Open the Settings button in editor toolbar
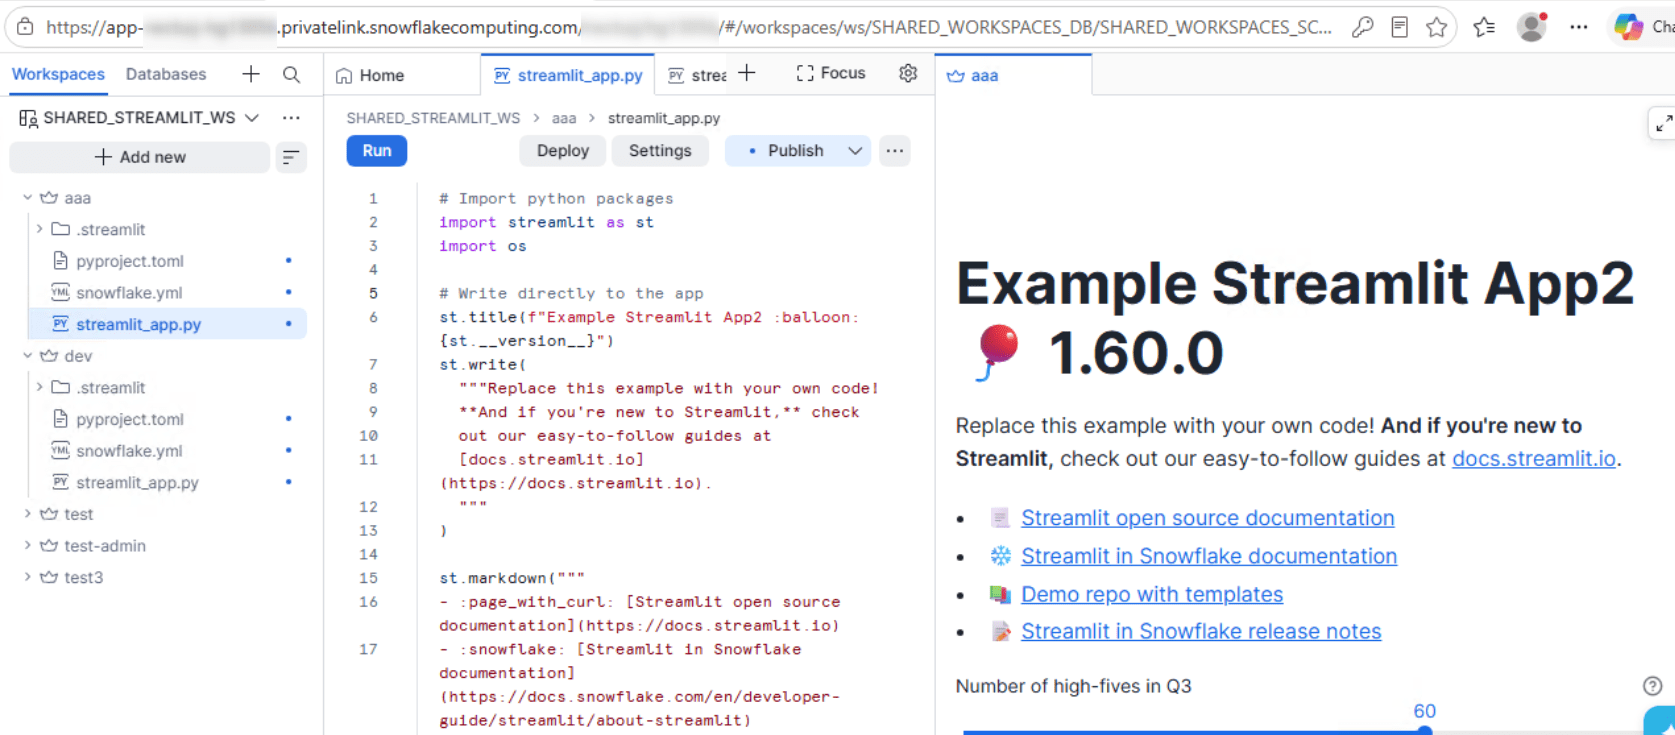Viewport: 1675px width, 735px height. 660,151
